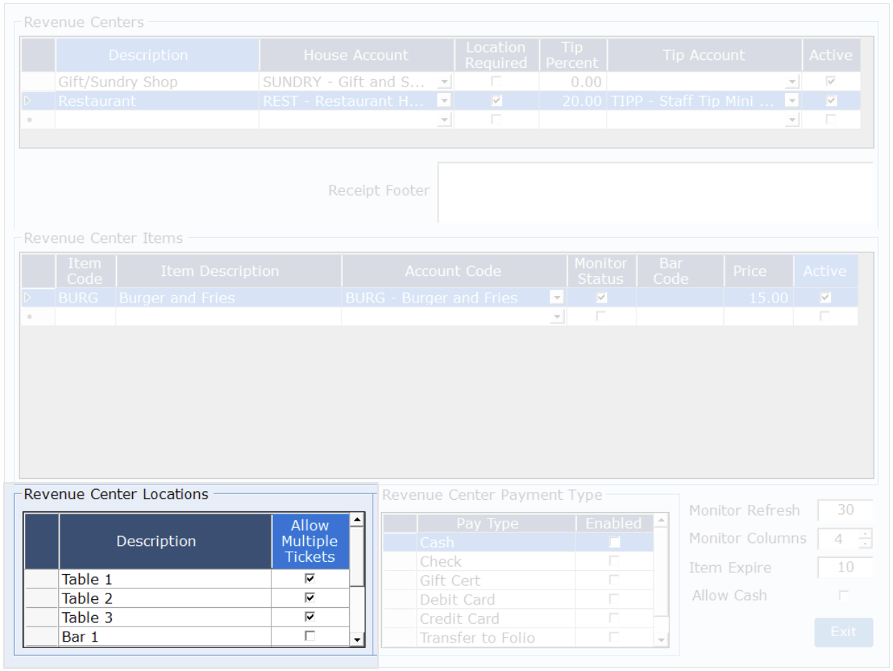The image size is (893, 671).
Task: Click the Monitor Refresh value field
Action: pyautogui.click(x=845, y=510)
